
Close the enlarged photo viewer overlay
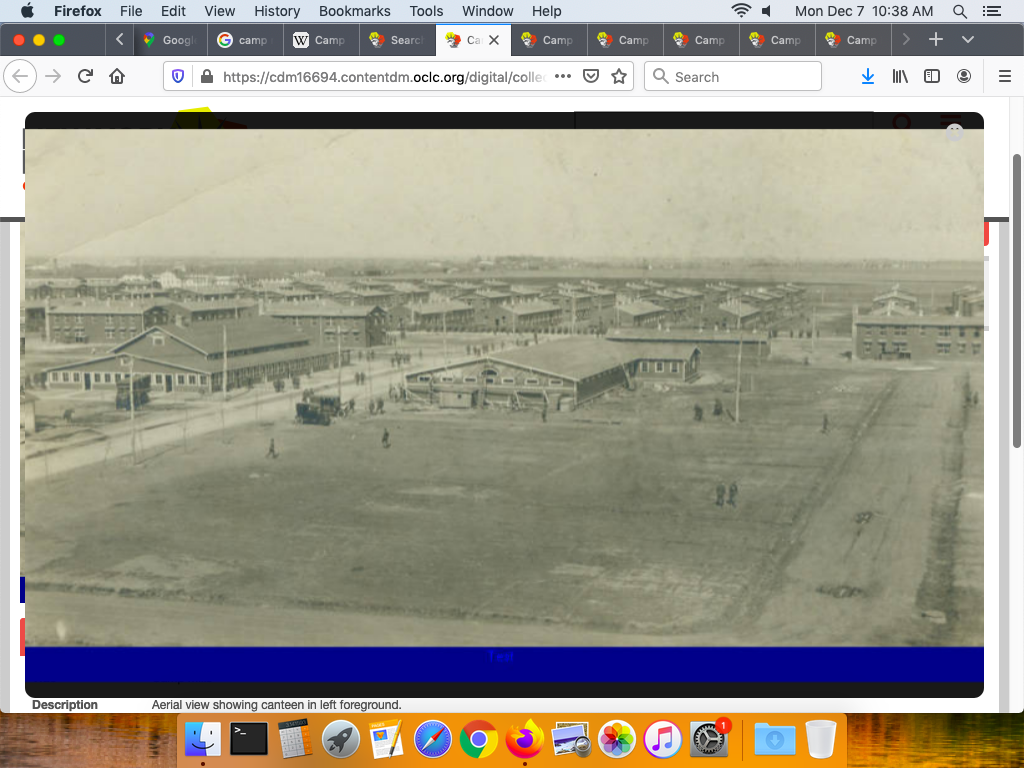(x=954, y=132)
